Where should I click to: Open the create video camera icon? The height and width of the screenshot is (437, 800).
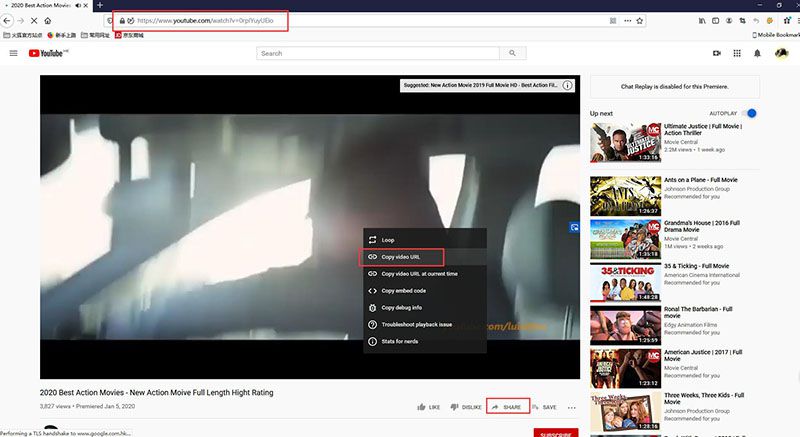pyautogui.click(x=717, y=53)
